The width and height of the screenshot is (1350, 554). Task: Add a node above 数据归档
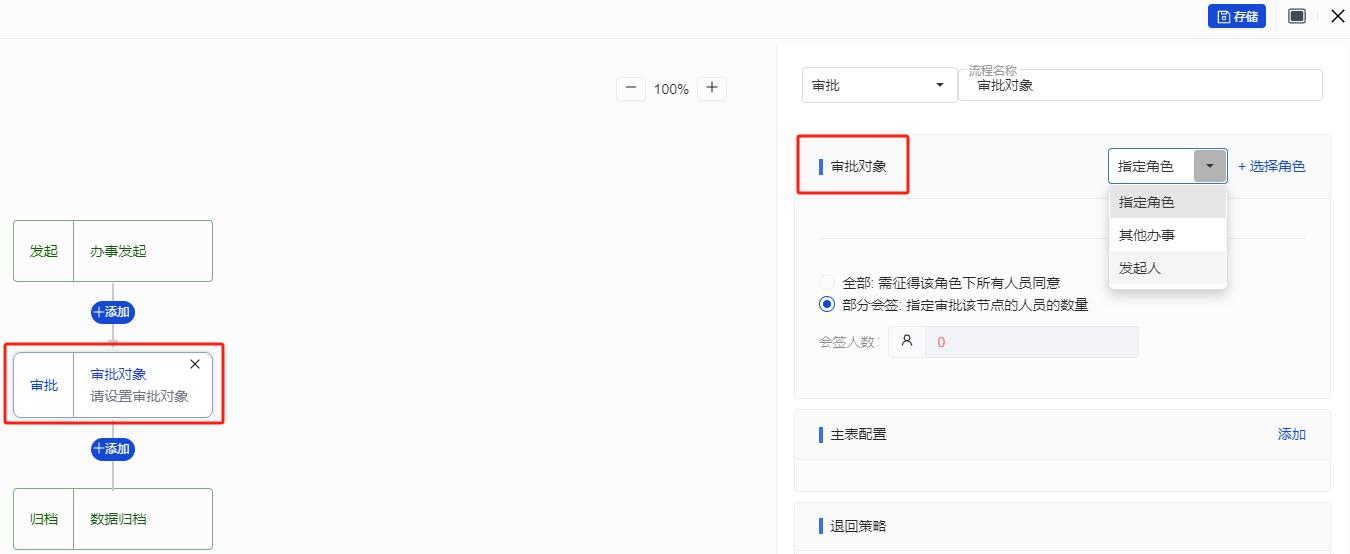coord(113,449)
